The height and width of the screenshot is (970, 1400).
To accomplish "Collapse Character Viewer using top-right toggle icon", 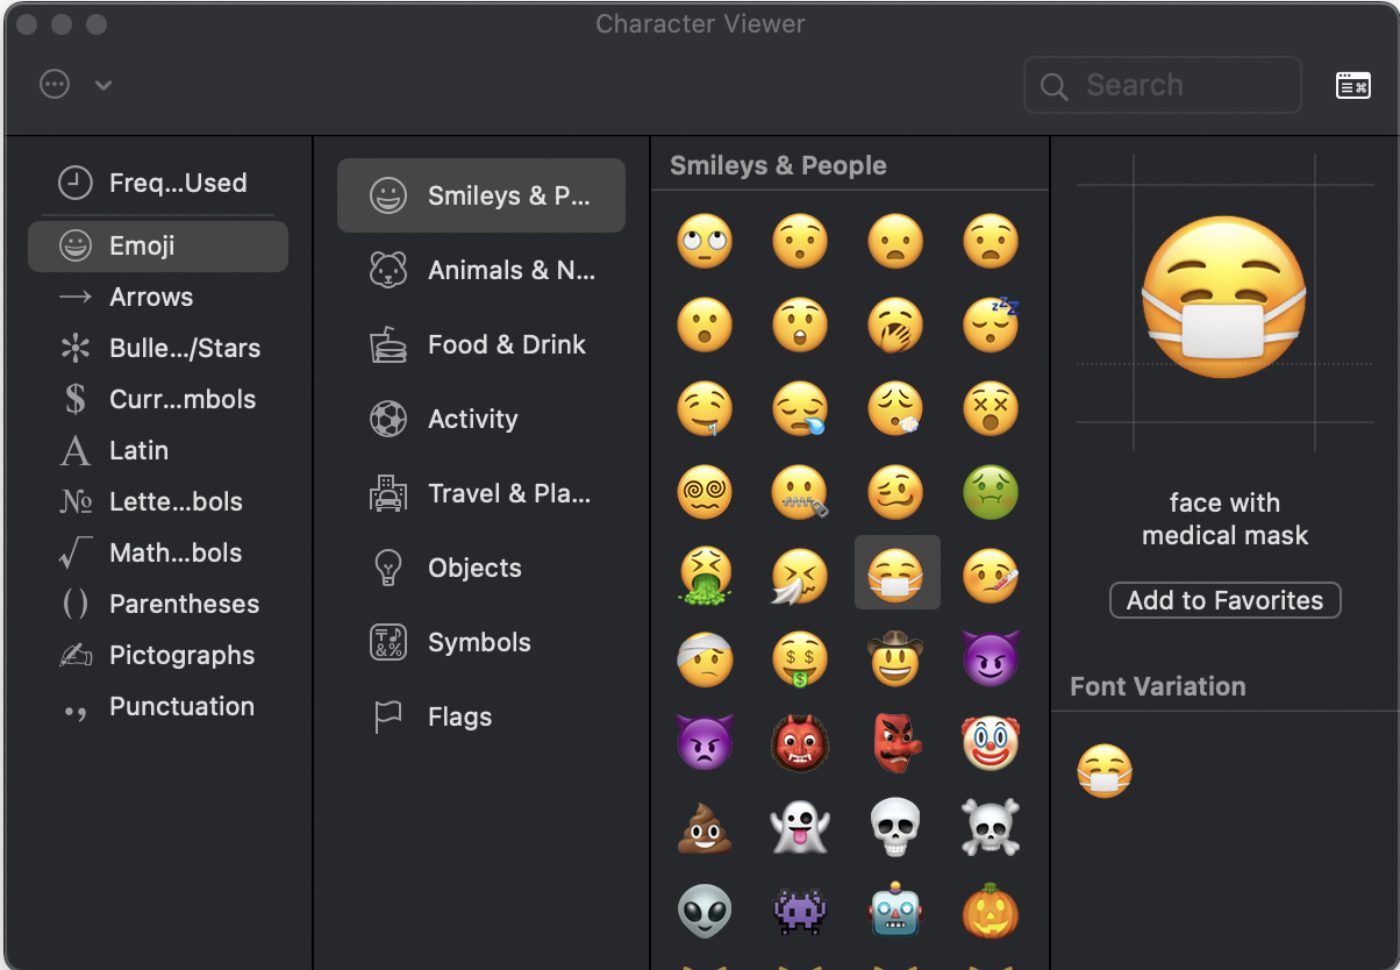I will click(1353, 86).
